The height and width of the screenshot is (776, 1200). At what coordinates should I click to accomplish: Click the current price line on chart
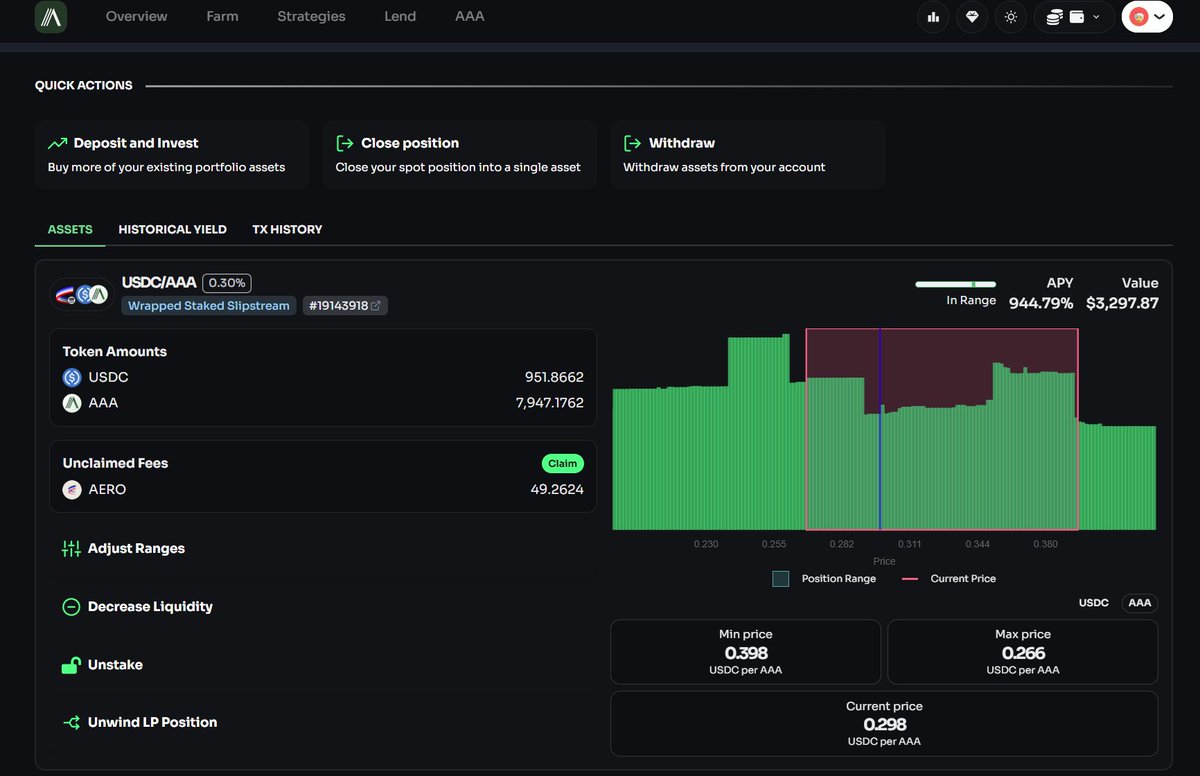(x=880, y=428)
